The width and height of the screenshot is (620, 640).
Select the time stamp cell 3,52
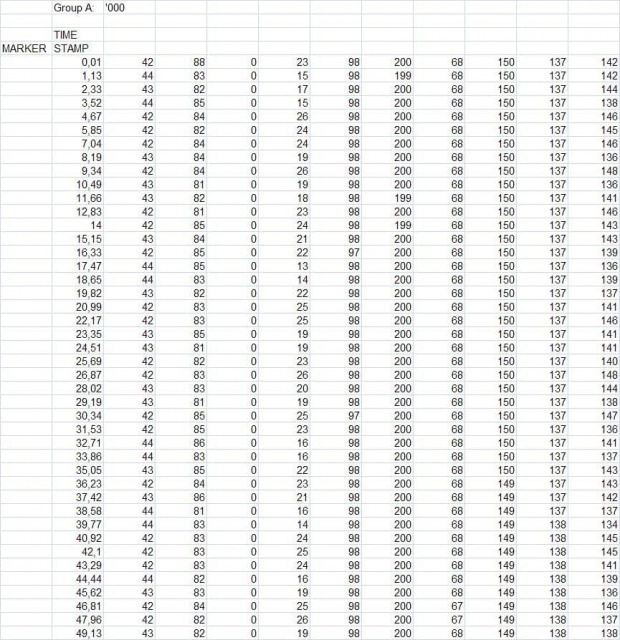78,103
